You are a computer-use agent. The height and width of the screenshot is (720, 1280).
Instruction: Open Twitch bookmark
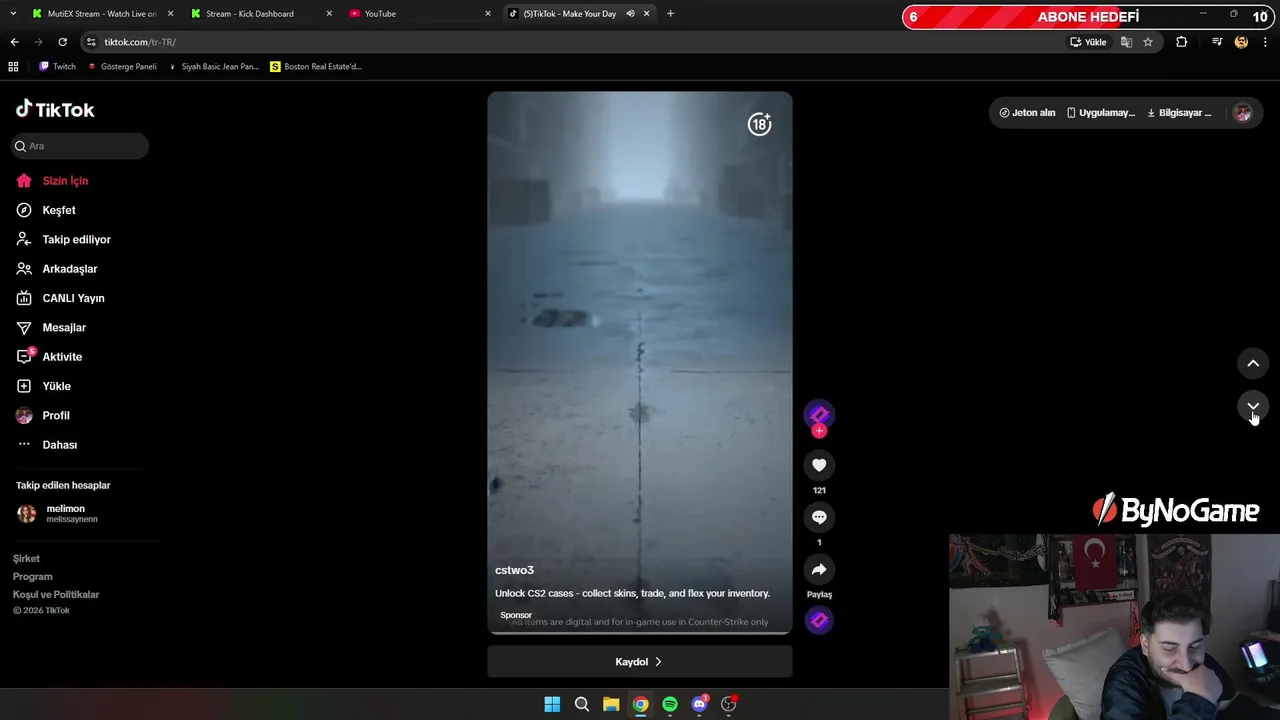57,67
